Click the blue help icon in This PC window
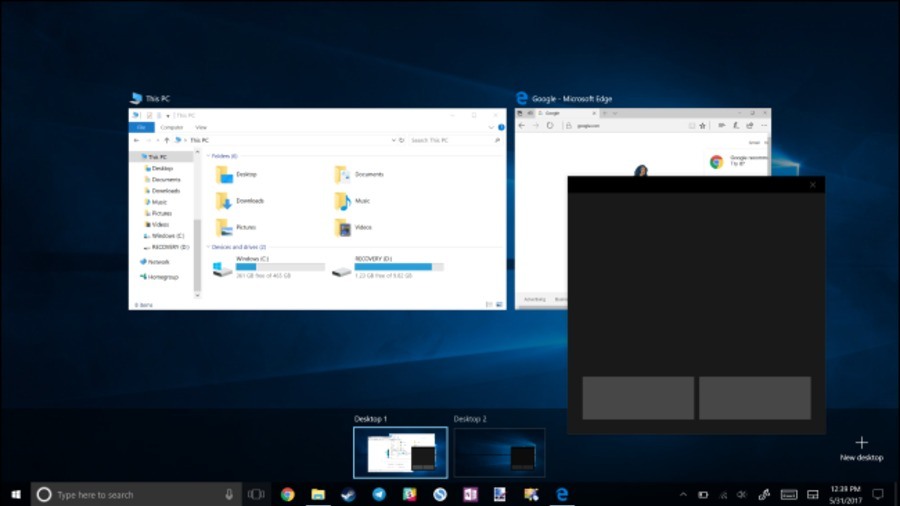Viewport: 900px width, 506px height. click(501, 127)
